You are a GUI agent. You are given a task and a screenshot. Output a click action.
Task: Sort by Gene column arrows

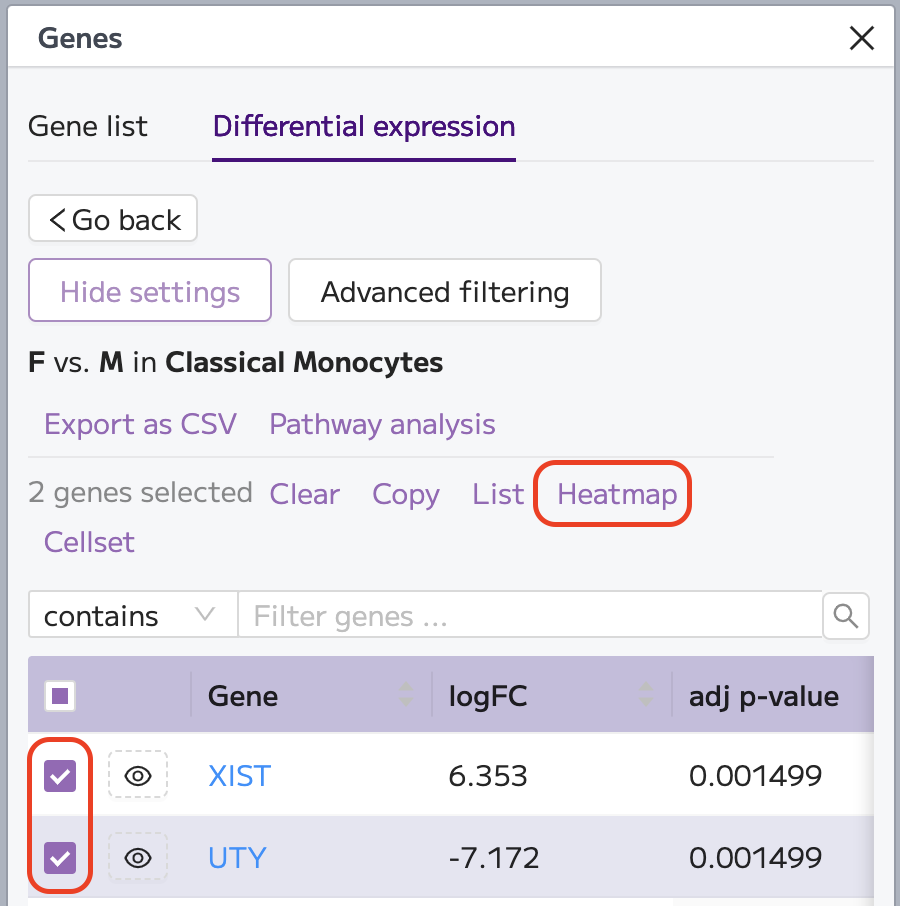[x=406, y=695]
